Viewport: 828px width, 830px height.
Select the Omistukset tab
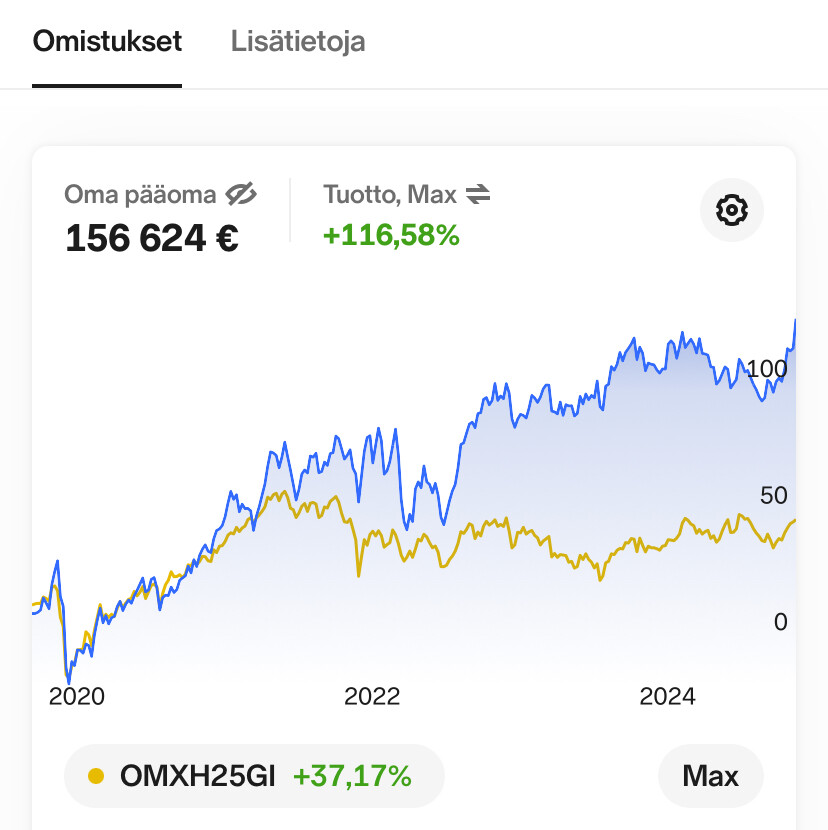(x=107, y=42)
